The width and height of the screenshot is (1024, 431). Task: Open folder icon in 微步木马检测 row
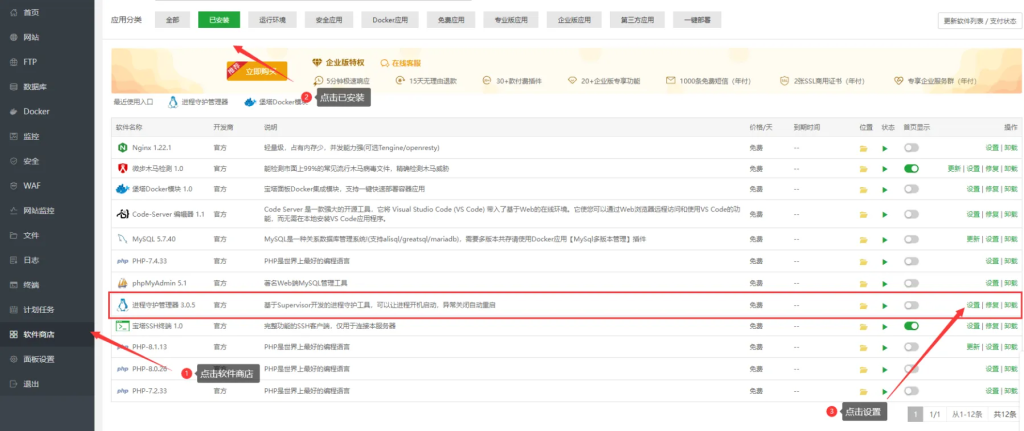[863, 168]
